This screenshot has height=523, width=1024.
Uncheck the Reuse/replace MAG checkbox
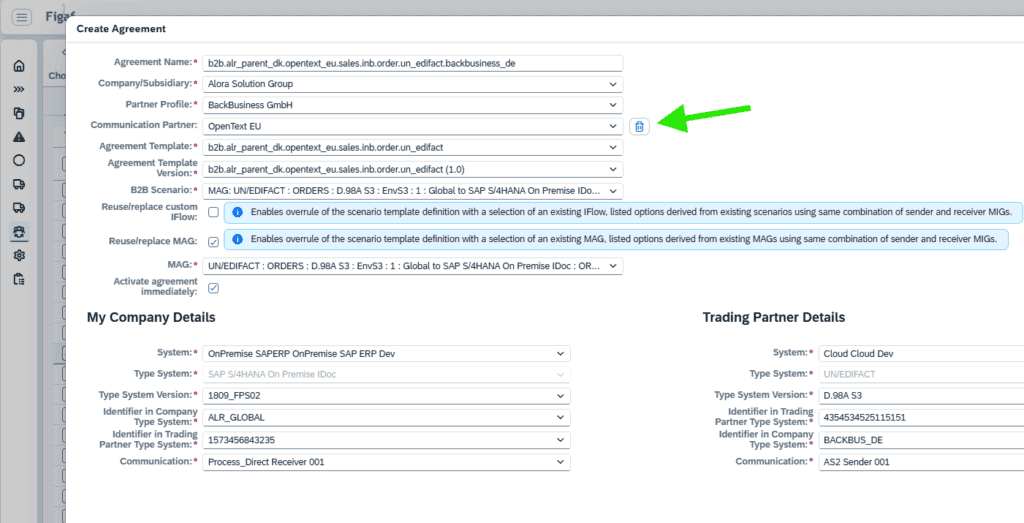pyautogui.click(x=214, y=242)
